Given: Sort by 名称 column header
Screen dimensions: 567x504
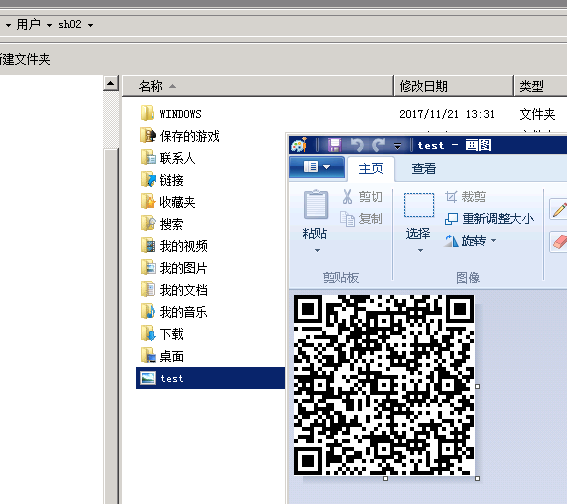Looking at the screenshot, I should (258, 86).
